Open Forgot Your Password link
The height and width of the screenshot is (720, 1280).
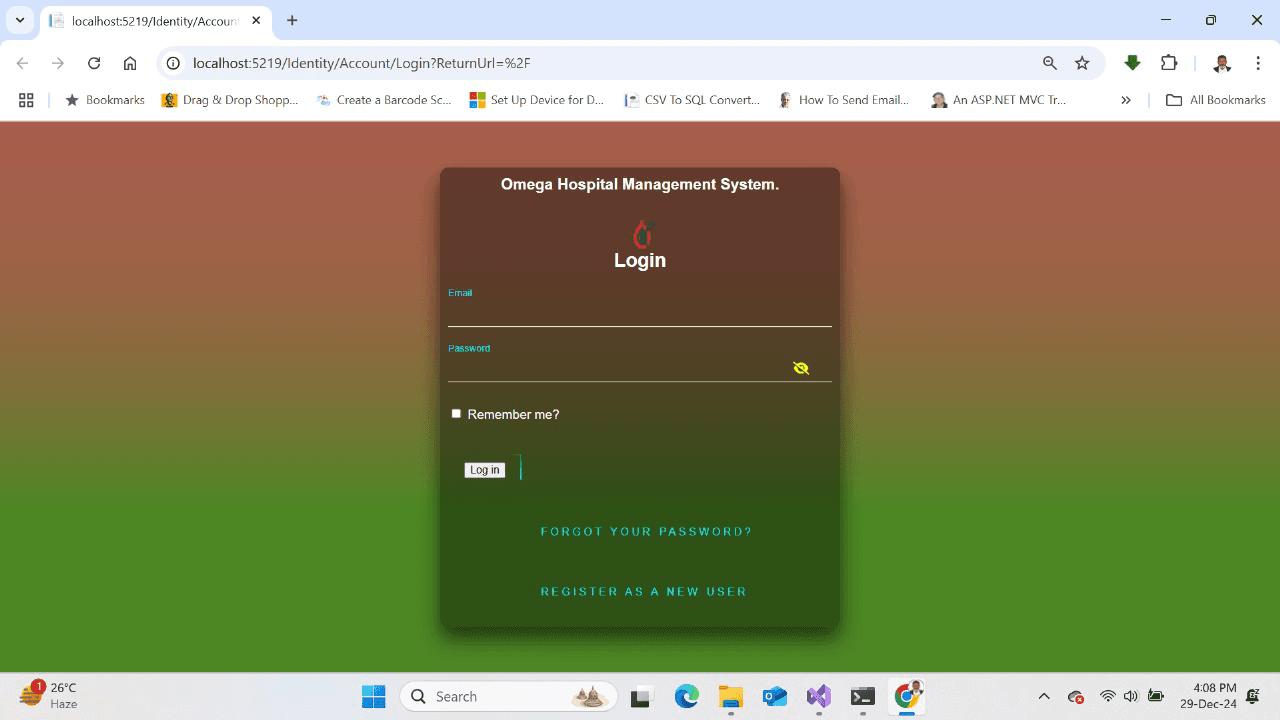click(x=646, y=532)
